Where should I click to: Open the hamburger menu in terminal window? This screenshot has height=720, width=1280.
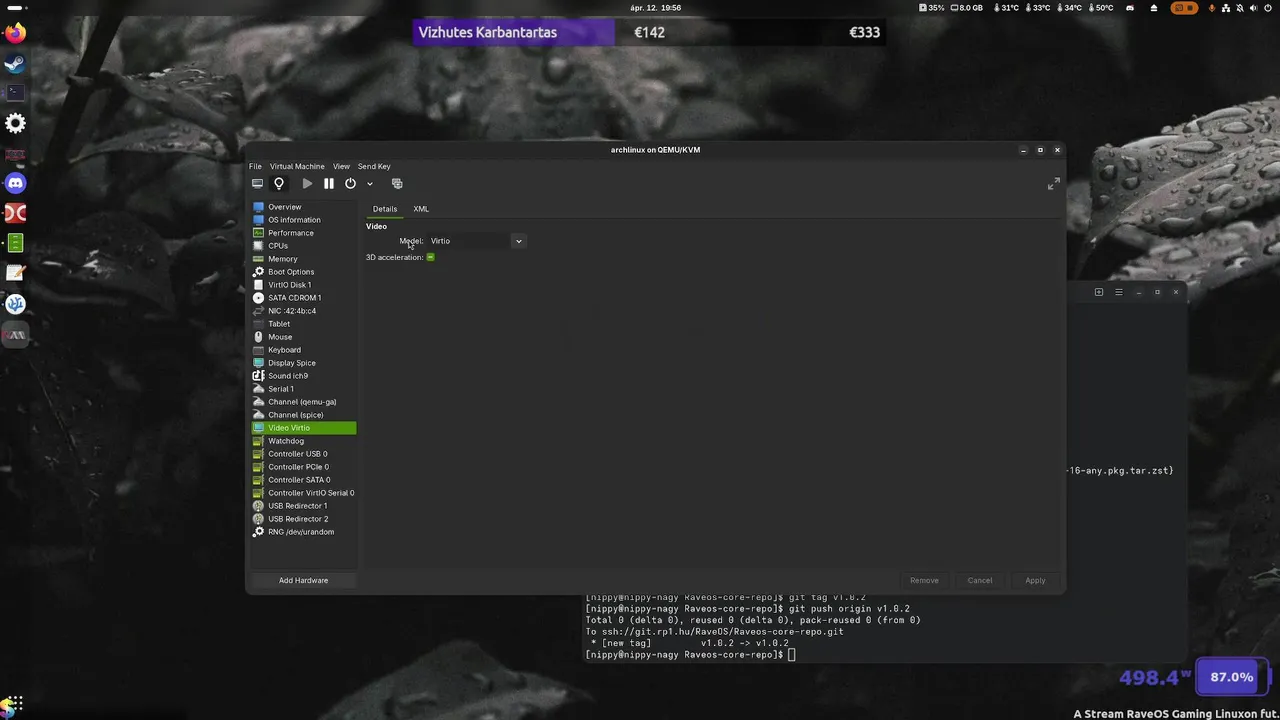coord(1119,292)
